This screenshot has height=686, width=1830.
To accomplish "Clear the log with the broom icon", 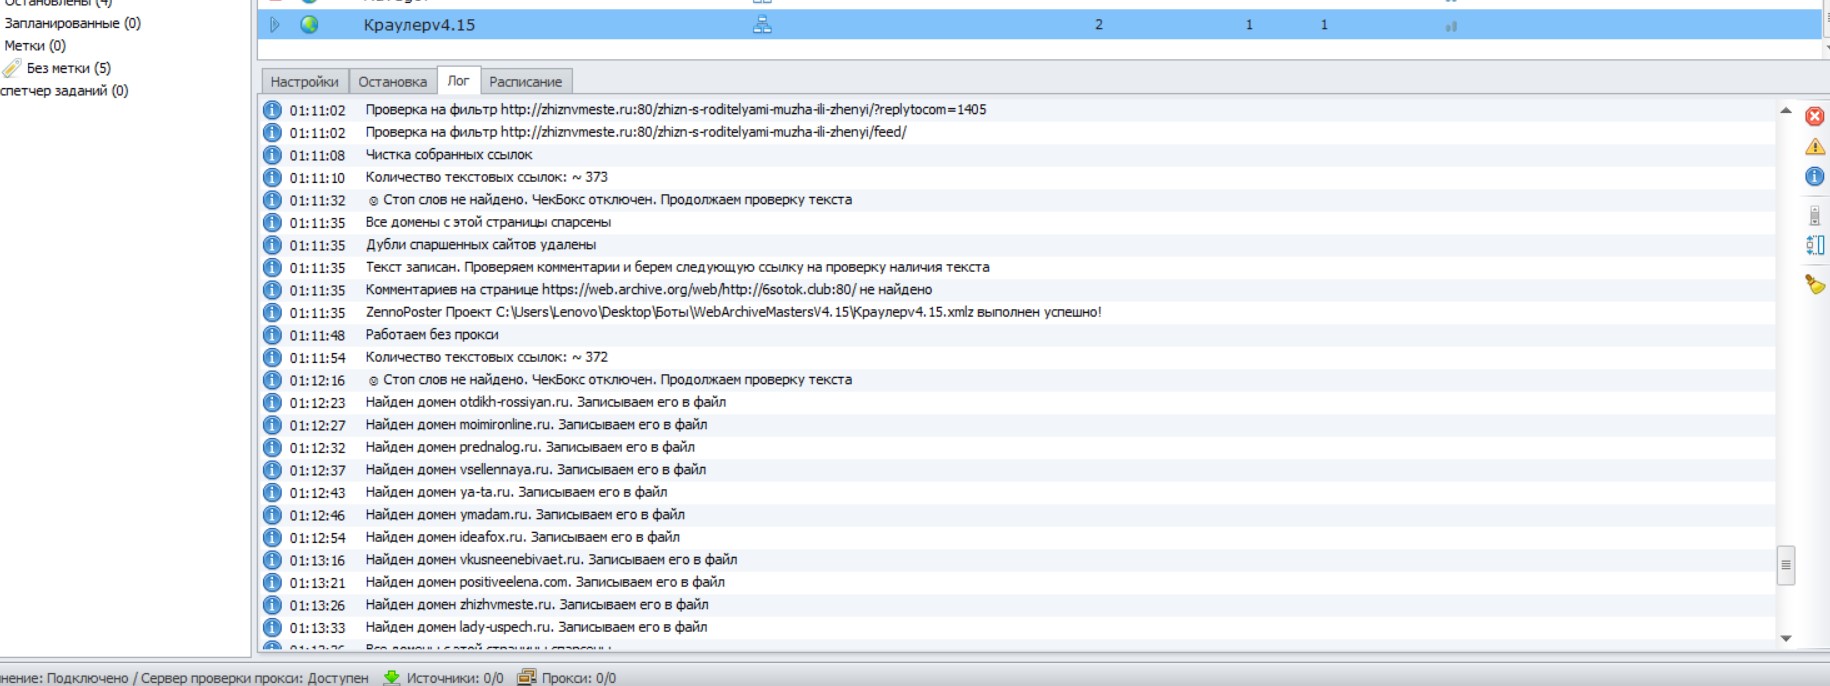I will 1814,284.
